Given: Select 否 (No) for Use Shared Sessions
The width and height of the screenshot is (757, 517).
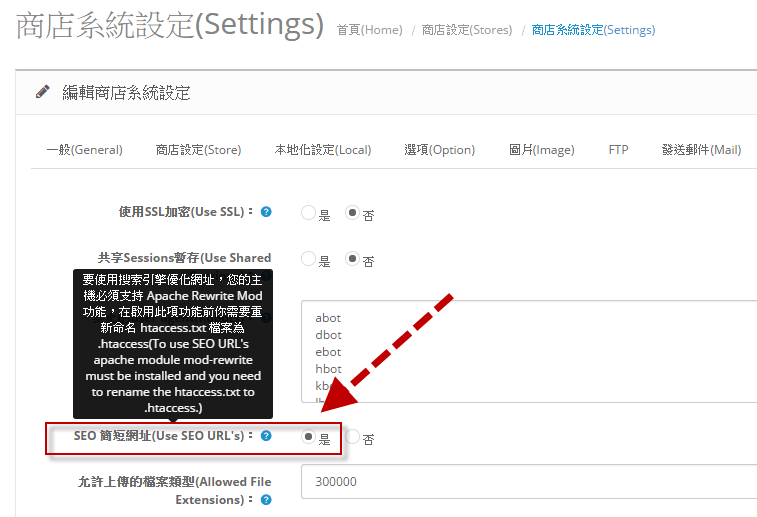Looking at the screenshot, I should coord(352,259).
